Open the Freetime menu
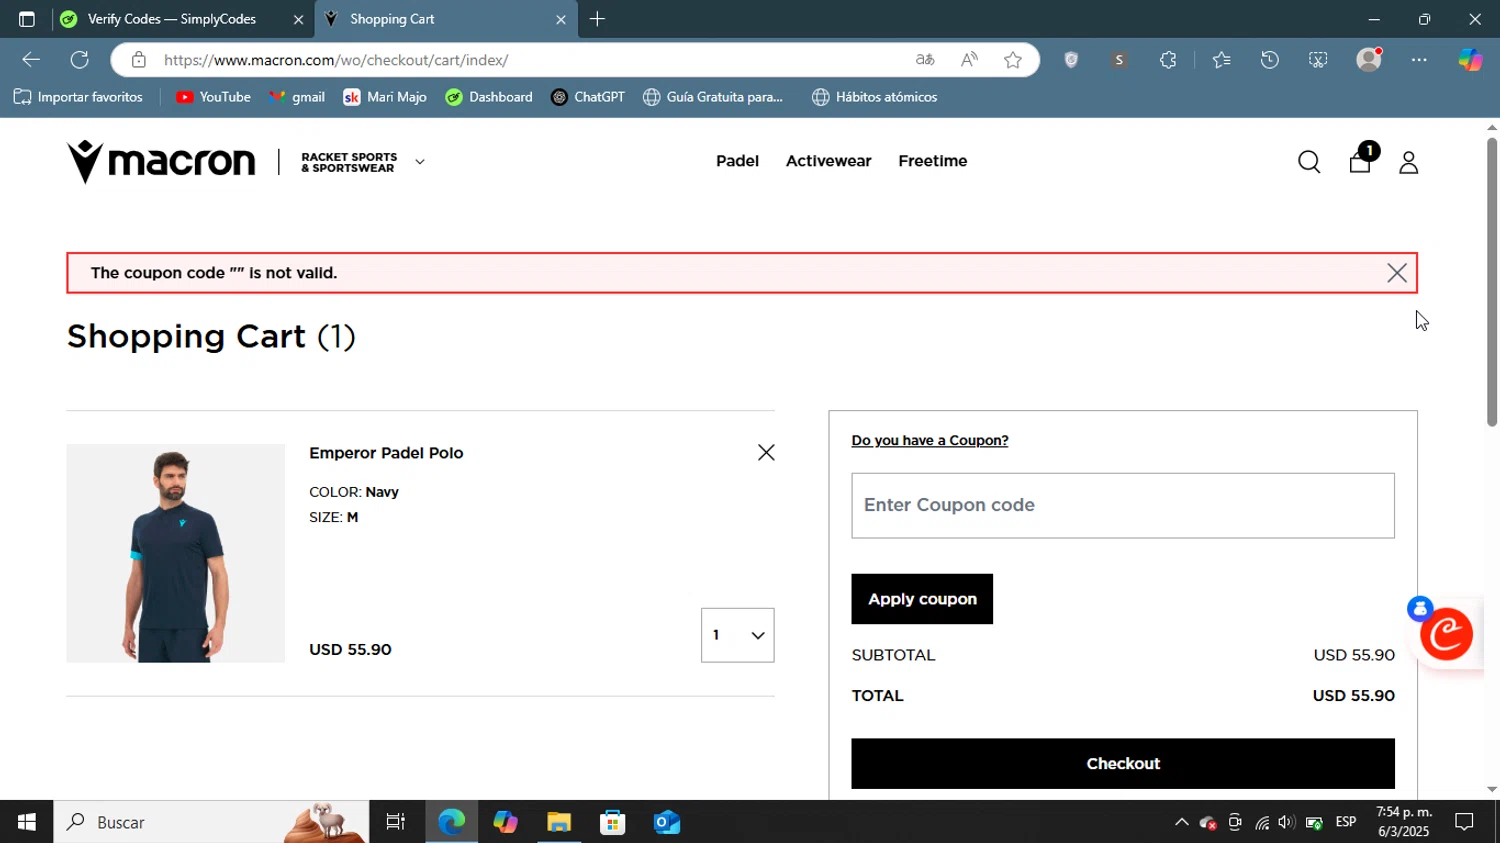This screenshot has width=1500, height=843. click(x=932, y=161)
